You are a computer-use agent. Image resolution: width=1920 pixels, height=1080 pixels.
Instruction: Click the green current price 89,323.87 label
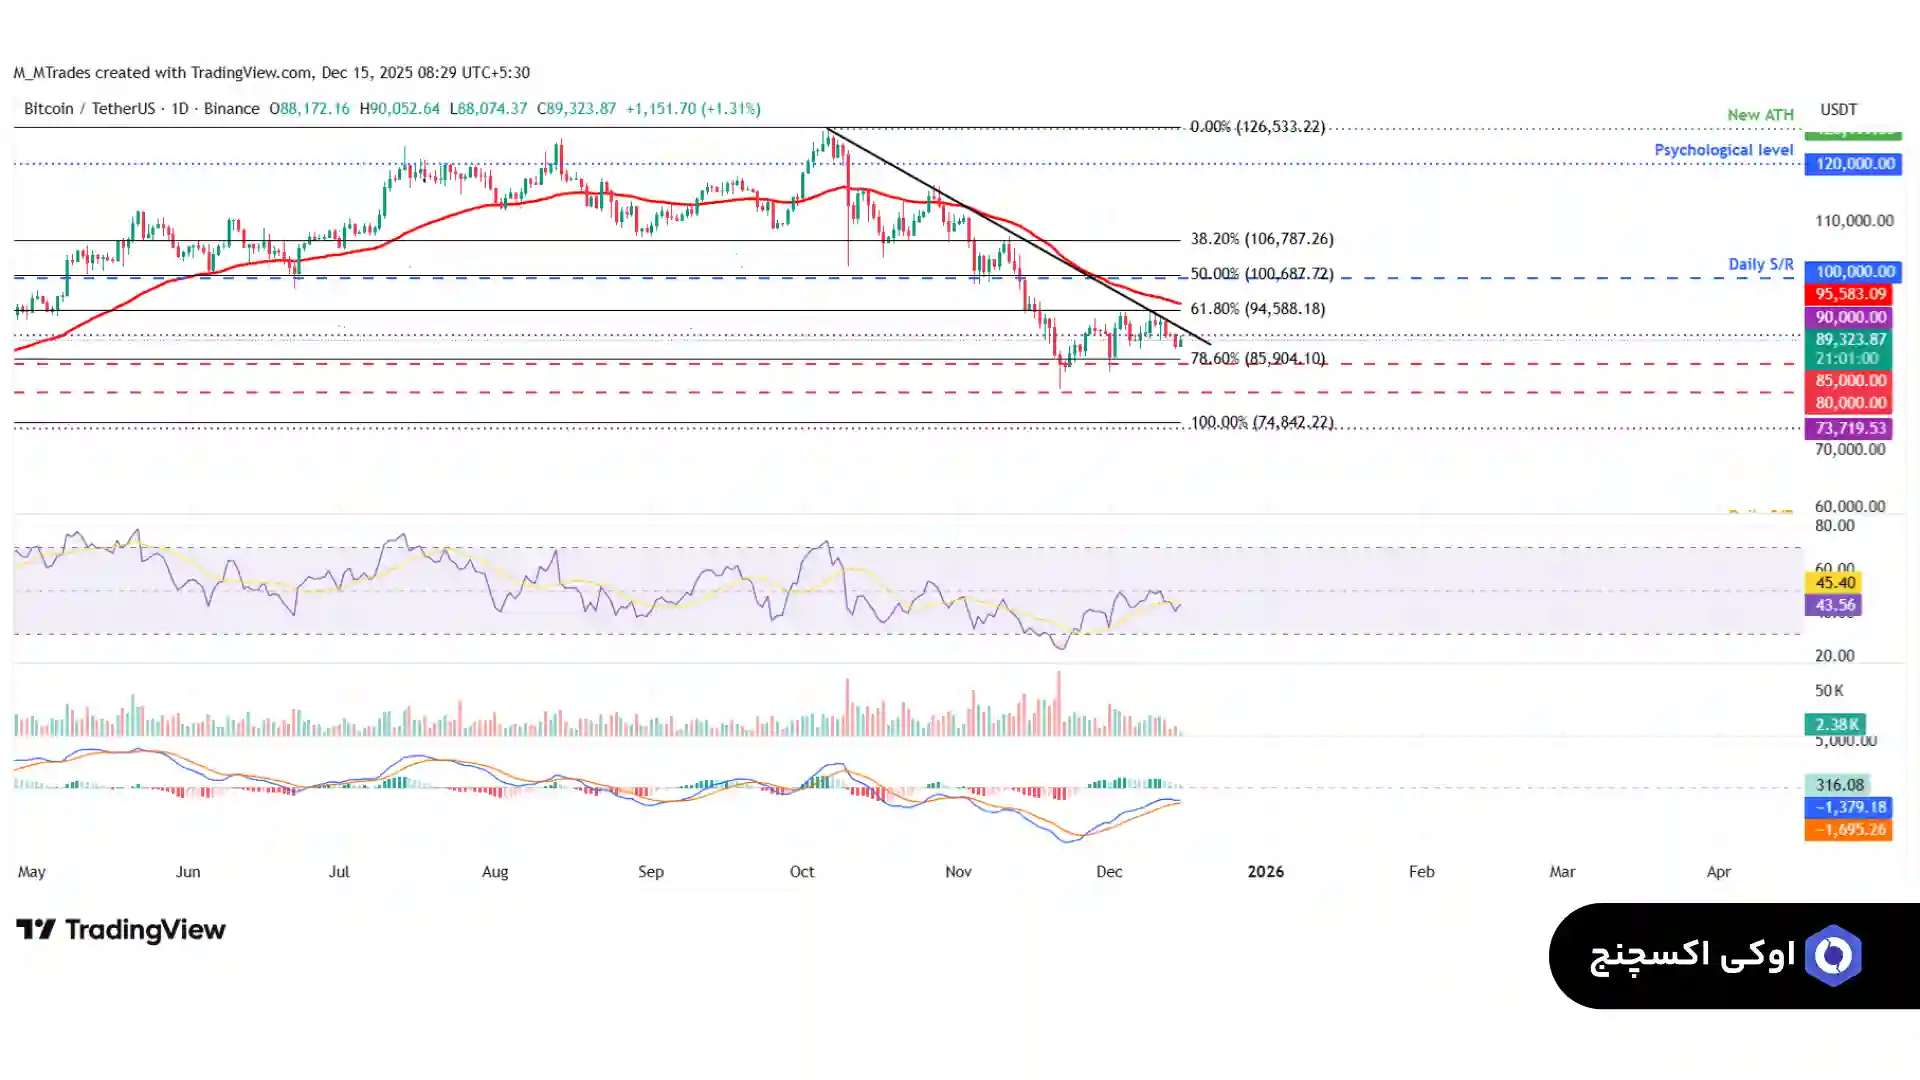pos(1850,340)
